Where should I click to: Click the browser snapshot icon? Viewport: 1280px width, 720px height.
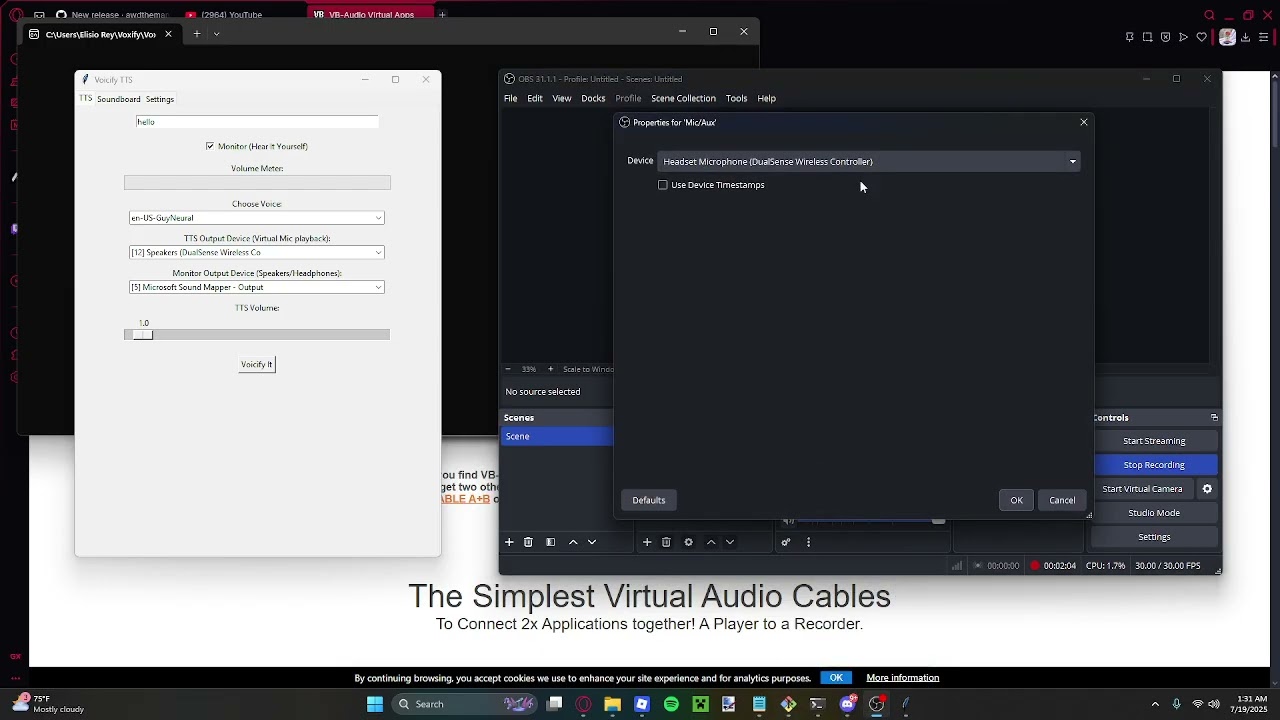click(x=1148, y=37)
